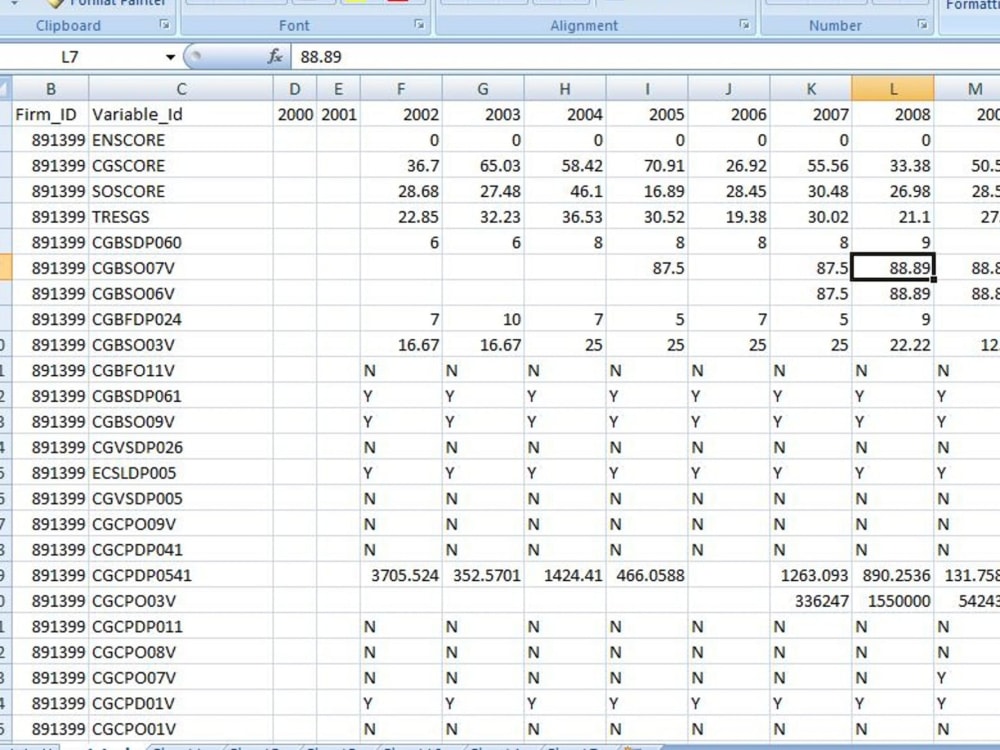Select column K header
The image size is (1000, 750).
coord(811,89)
